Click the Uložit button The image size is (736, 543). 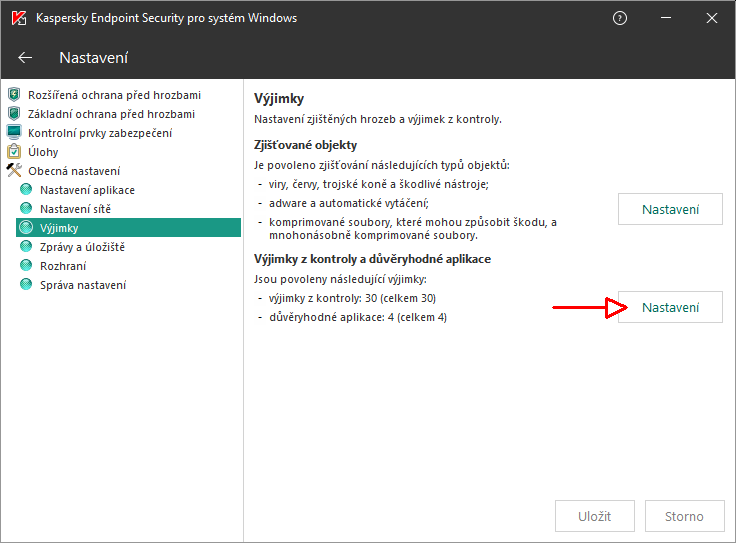point(595,516)
